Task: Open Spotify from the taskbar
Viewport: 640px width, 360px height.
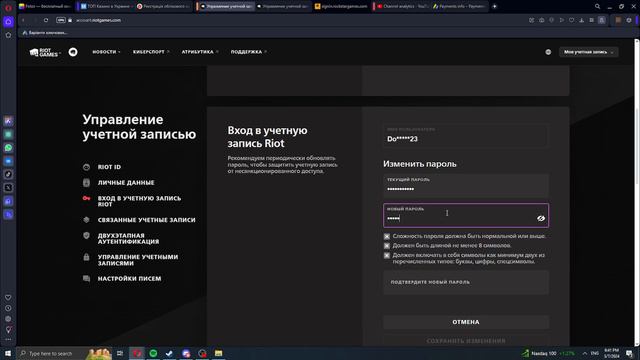Action: pos(153,353)
